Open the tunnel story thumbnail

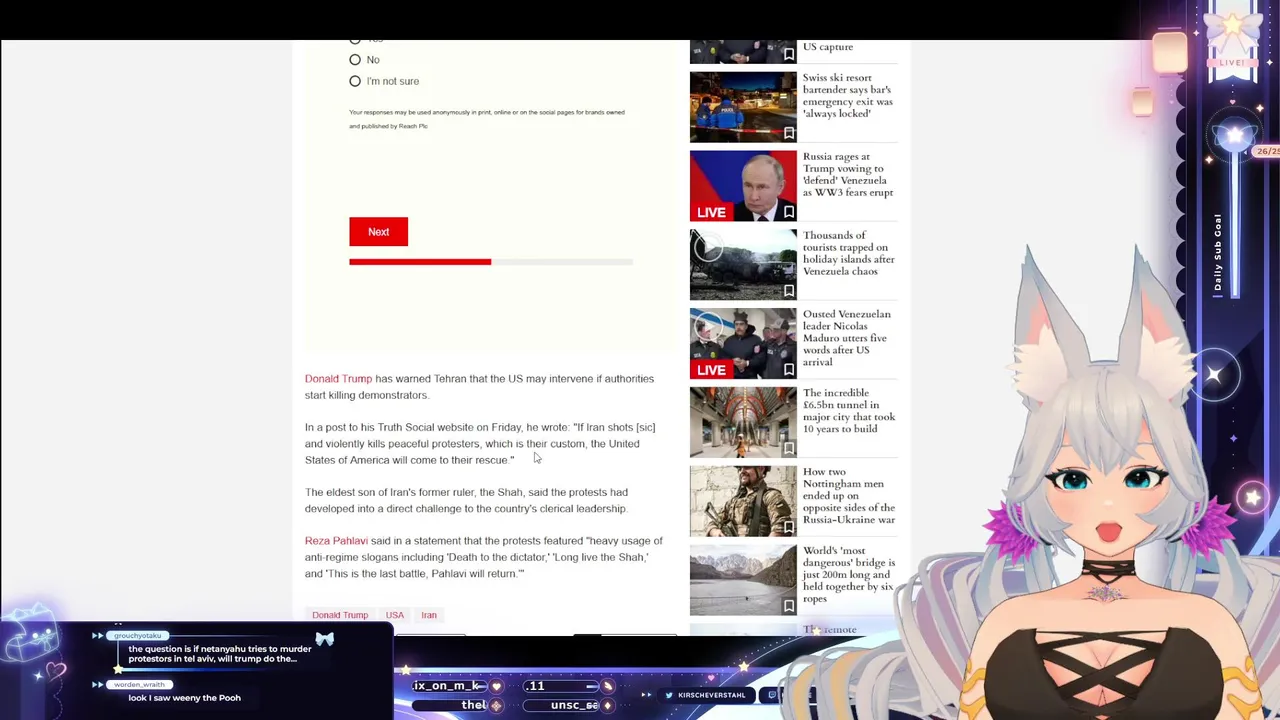click(x=743, y=423)
